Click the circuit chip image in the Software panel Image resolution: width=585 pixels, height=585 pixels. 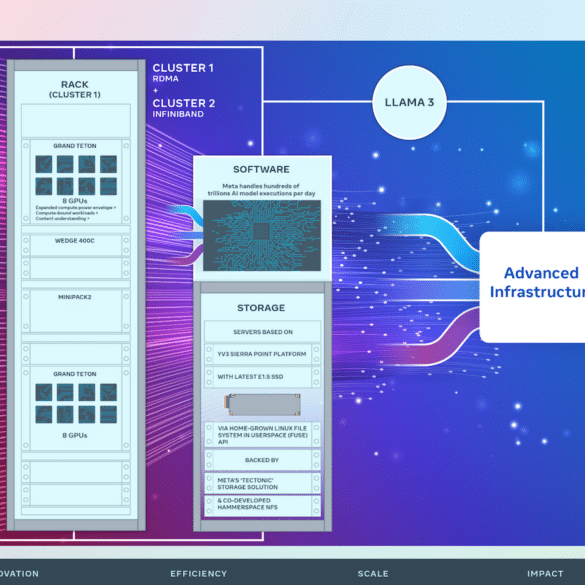coord(262,235)
